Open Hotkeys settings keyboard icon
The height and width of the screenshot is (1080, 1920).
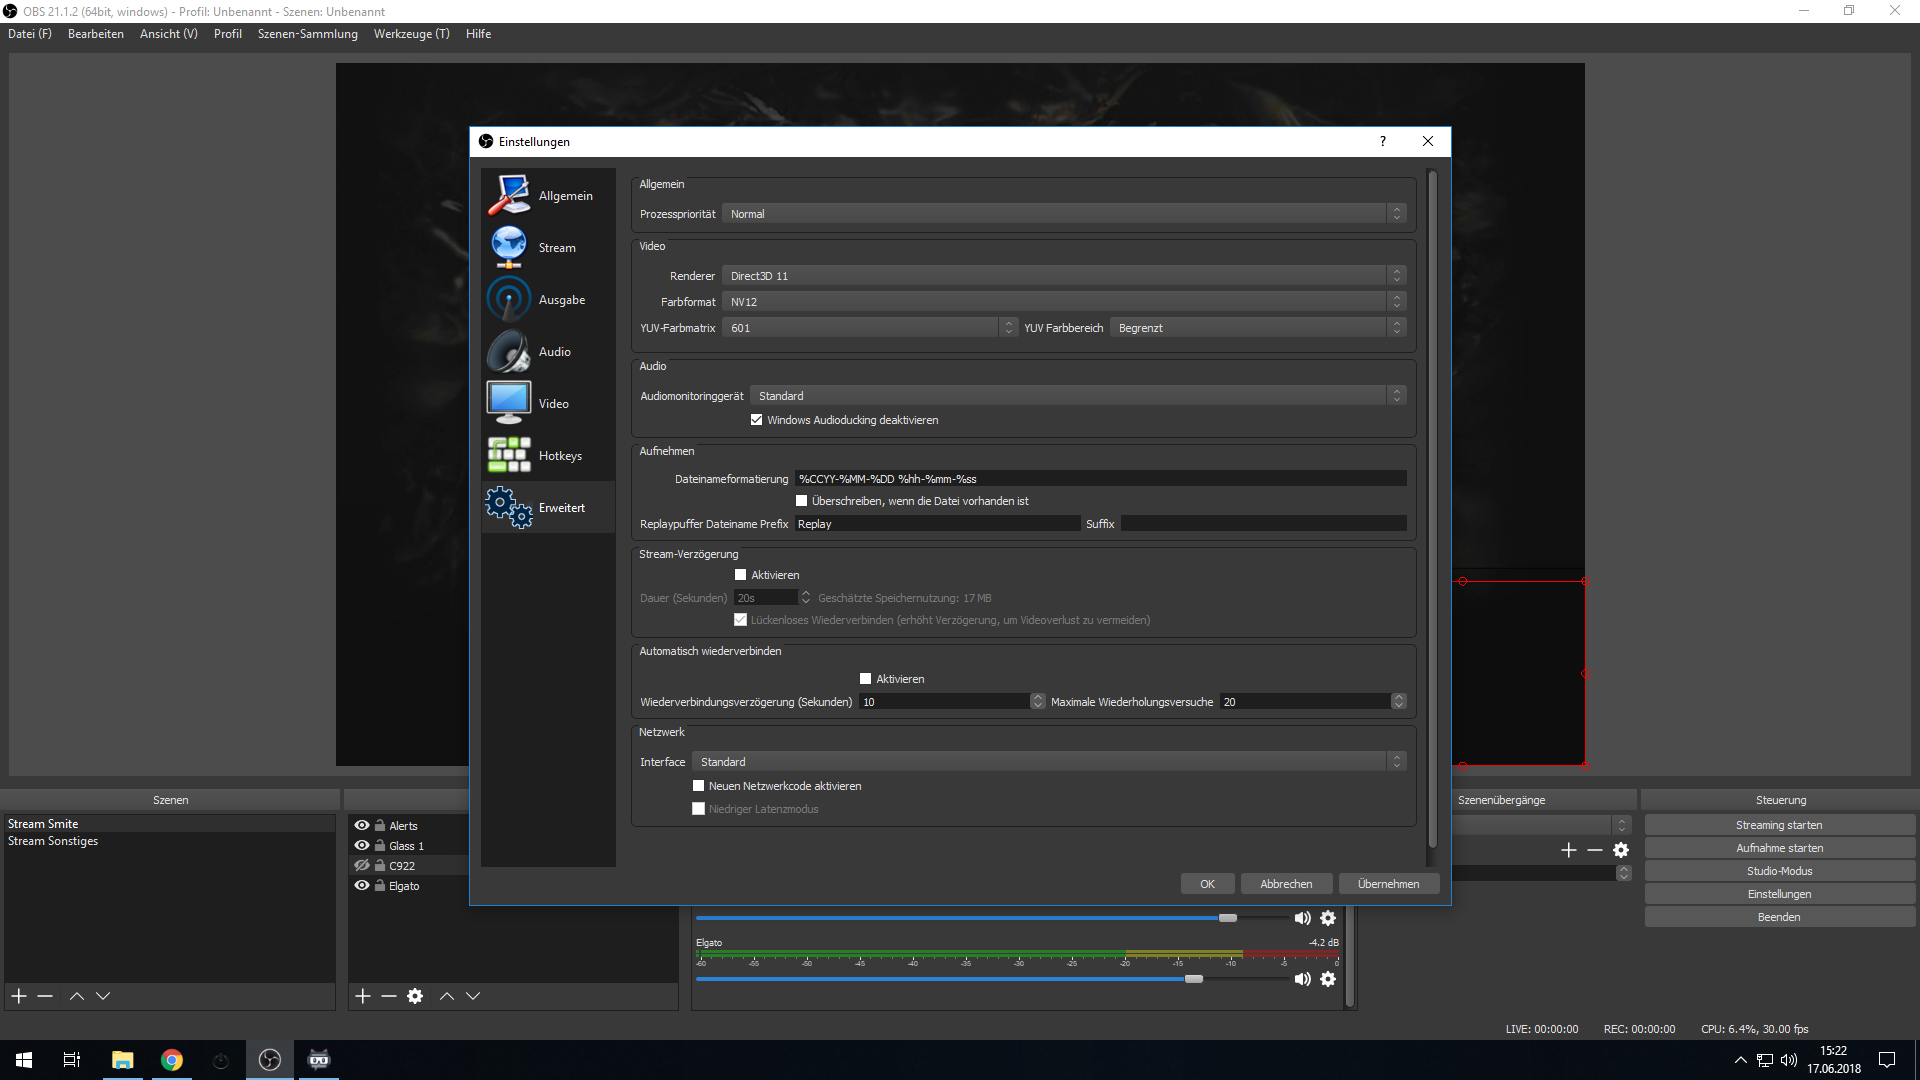(509, 455)
